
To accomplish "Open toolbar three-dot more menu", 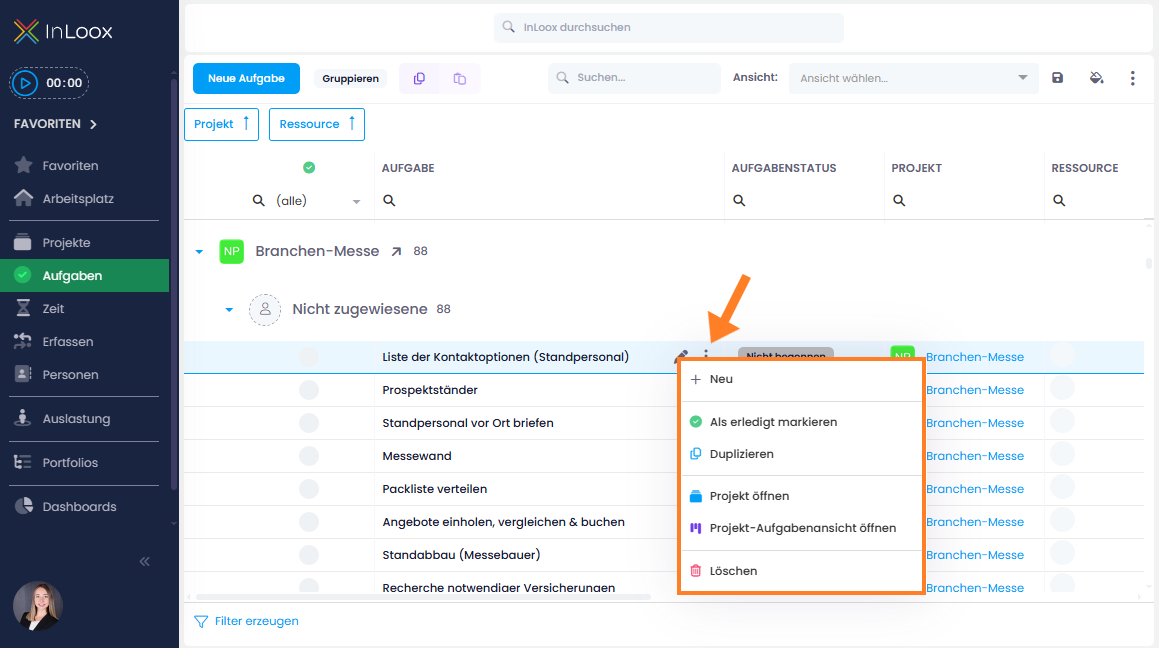I will pos(1132,78).
